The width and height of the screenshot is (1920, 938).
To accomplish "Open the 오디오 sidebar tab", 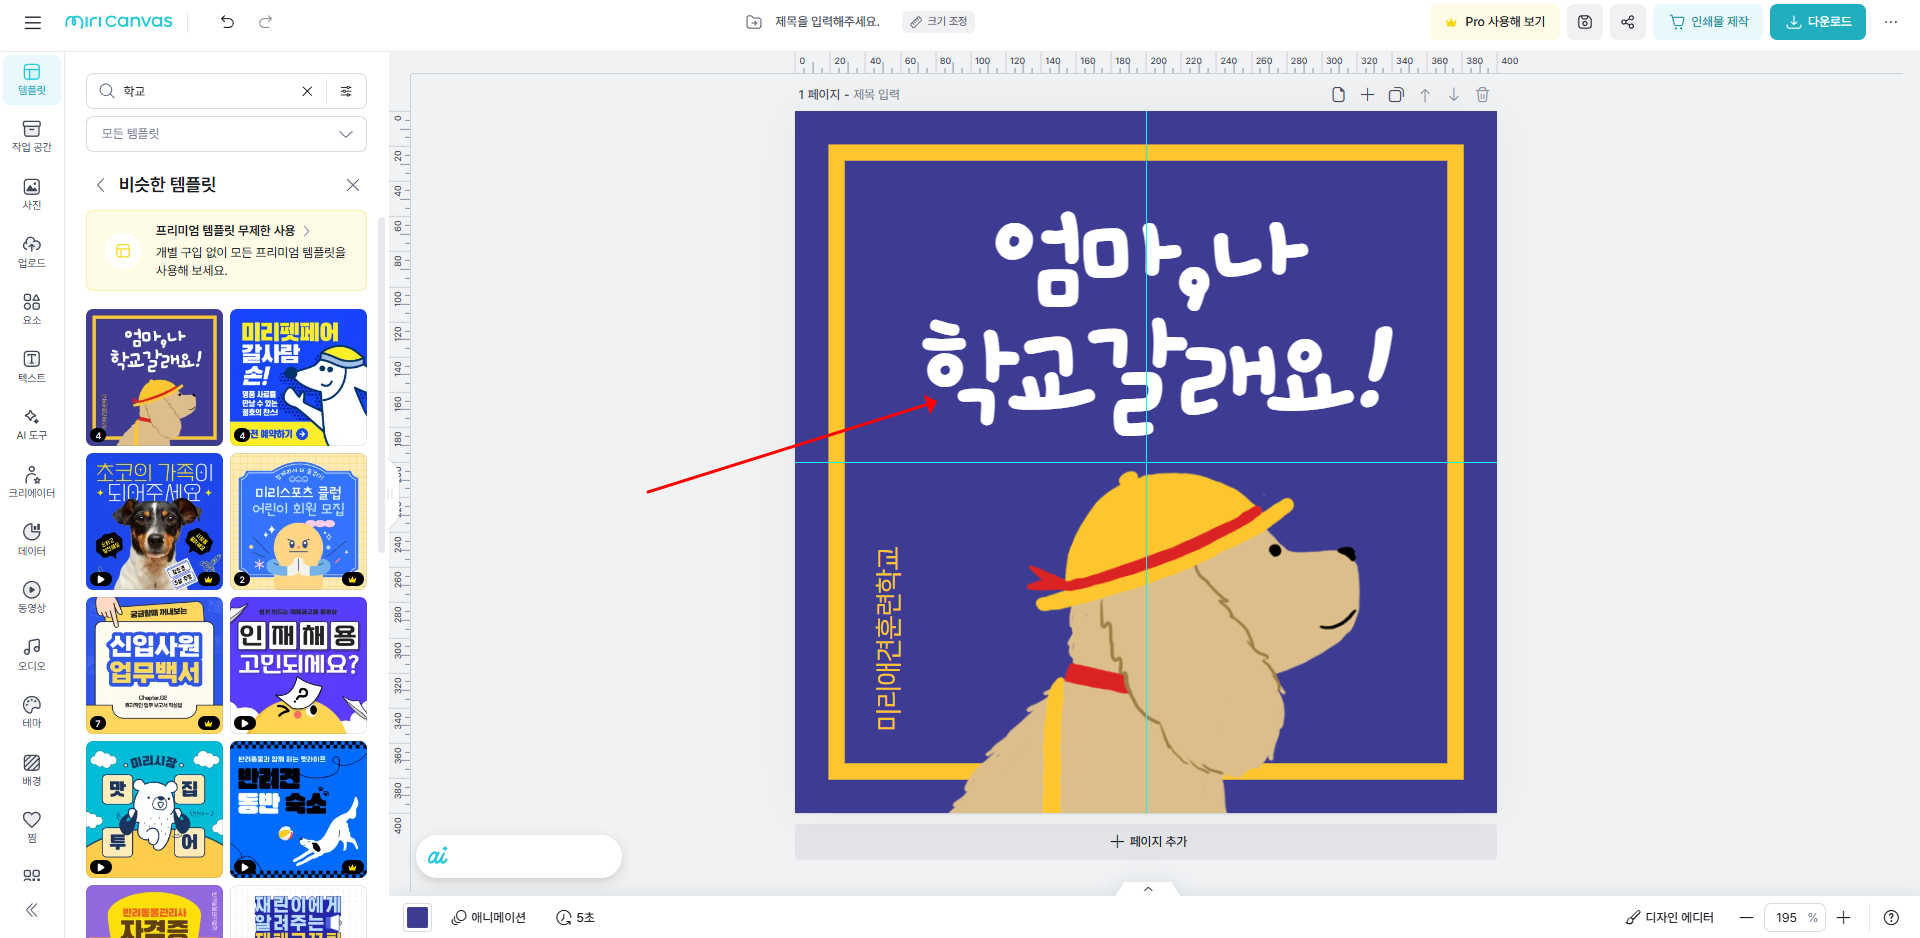I will pos(32,656).
